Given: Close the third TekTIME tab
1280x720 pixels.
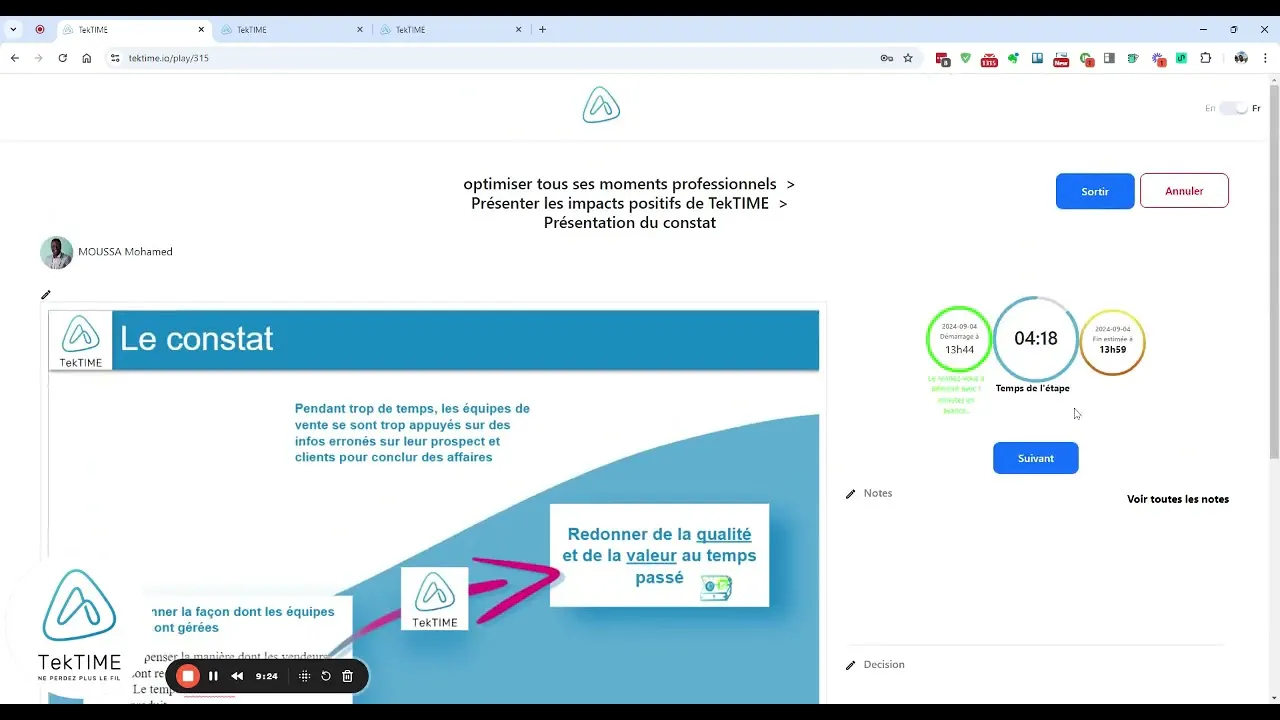Looking at the screenshot, I should (x=519, y=30).
